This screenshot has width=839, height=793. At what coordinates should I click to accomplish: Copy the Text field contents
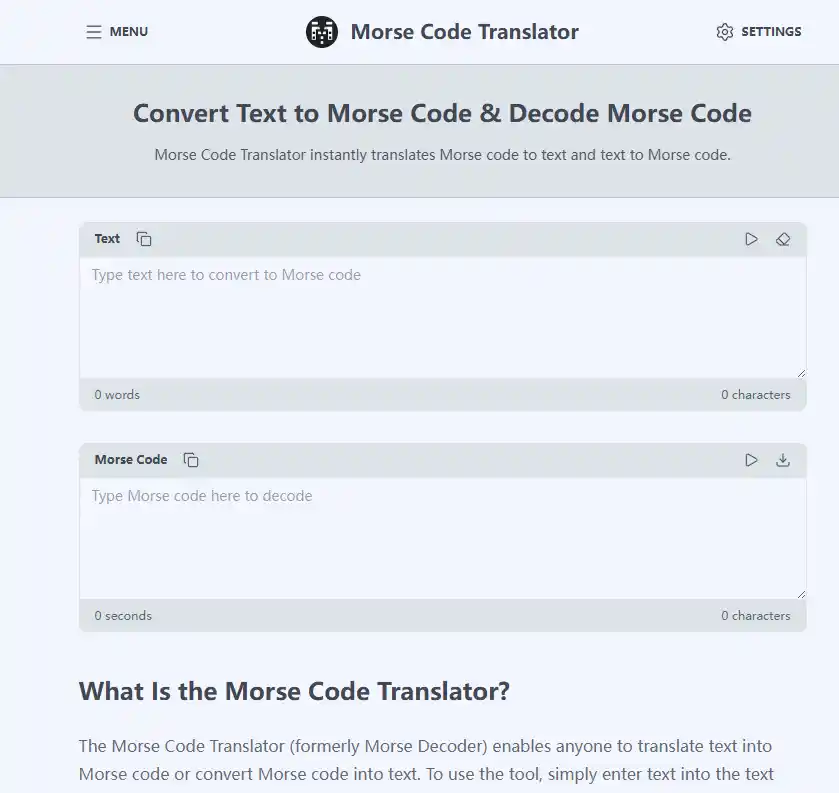point(144,239)
